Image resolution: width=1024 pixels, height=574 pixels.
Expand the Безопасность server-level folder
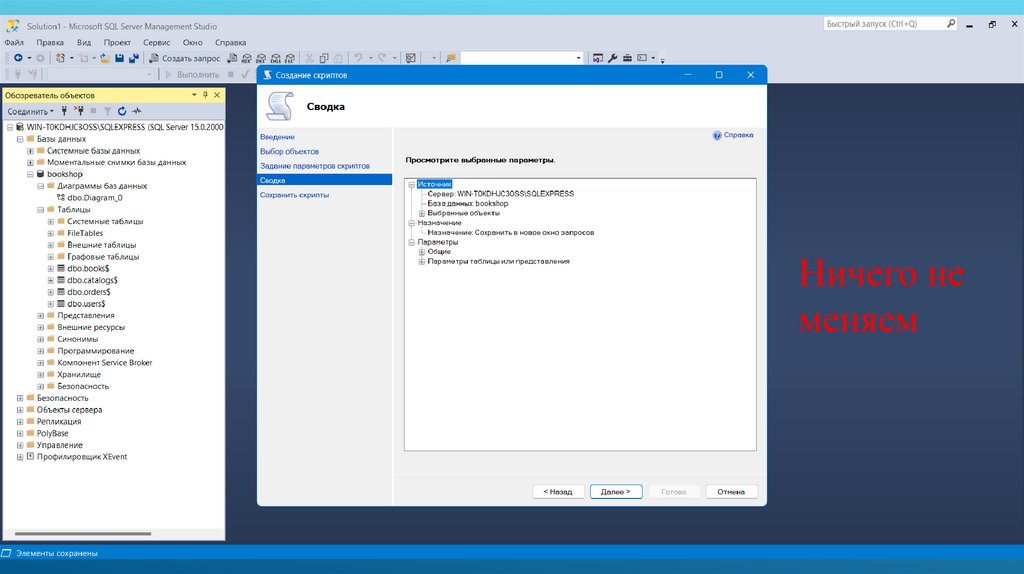pos(20,398)
